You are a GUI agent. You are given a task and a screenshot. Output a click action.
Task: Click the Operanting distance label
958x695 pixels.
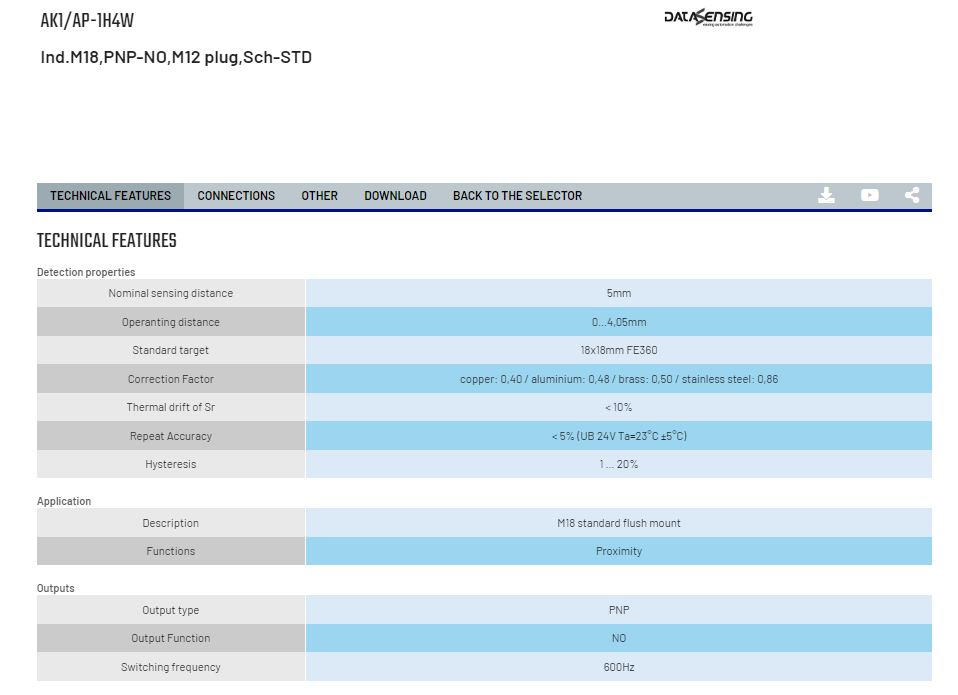click(170, 322)
